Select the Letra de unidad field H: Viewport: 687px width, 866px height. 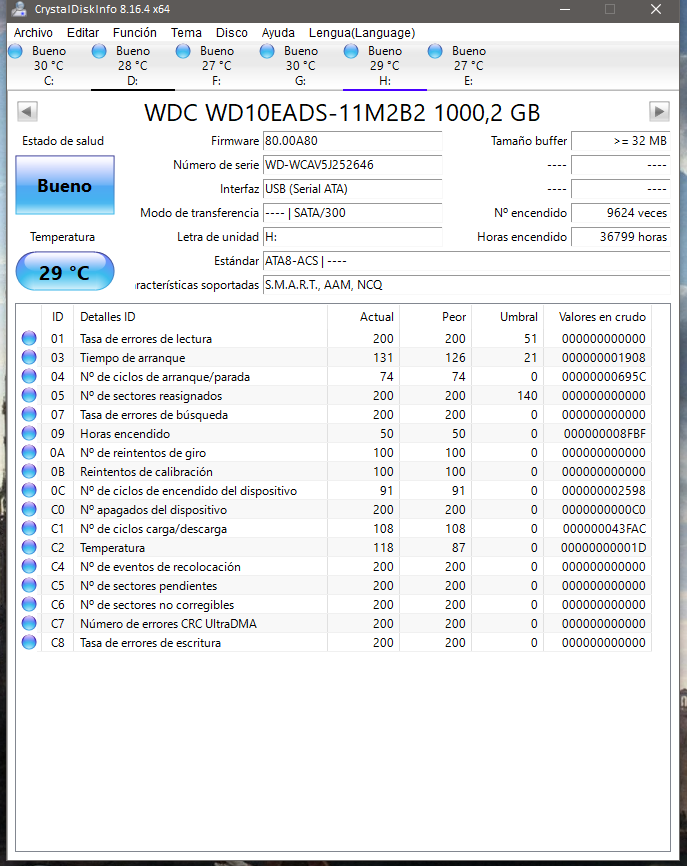coord(352,237)
